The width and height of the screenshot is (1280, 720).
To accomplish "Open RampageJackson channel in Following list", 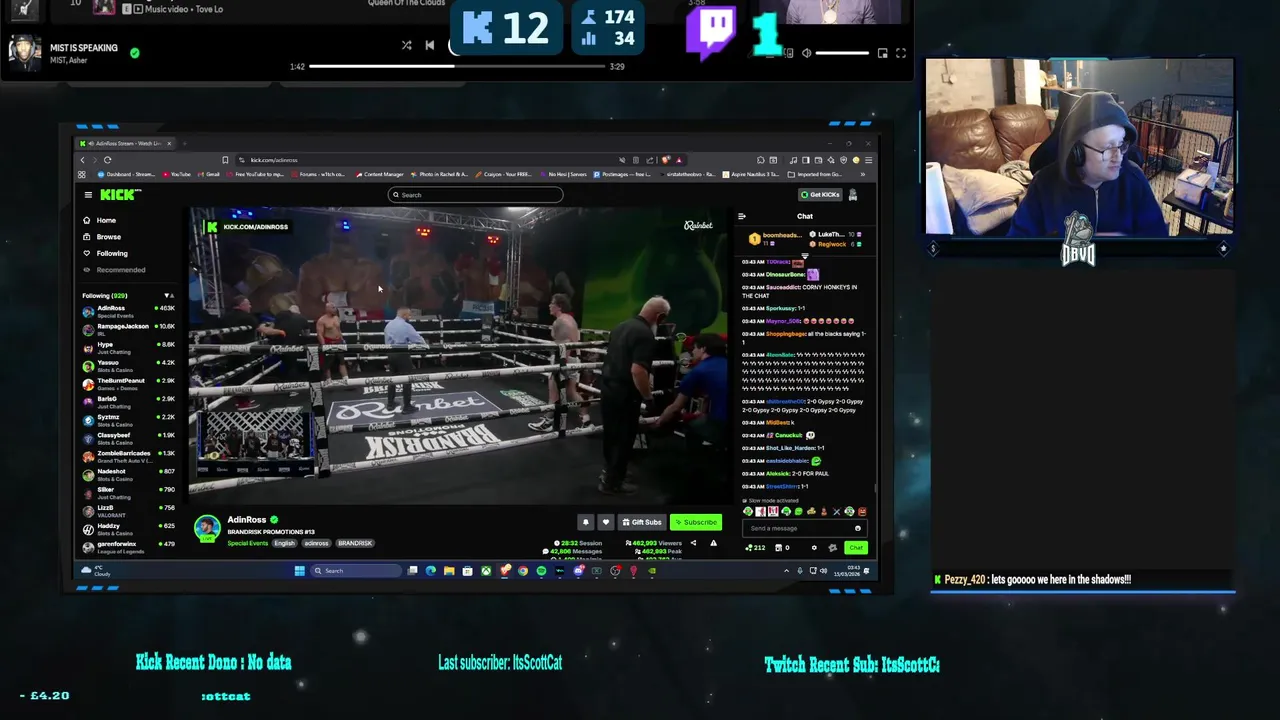I will (x=128, y=329).
